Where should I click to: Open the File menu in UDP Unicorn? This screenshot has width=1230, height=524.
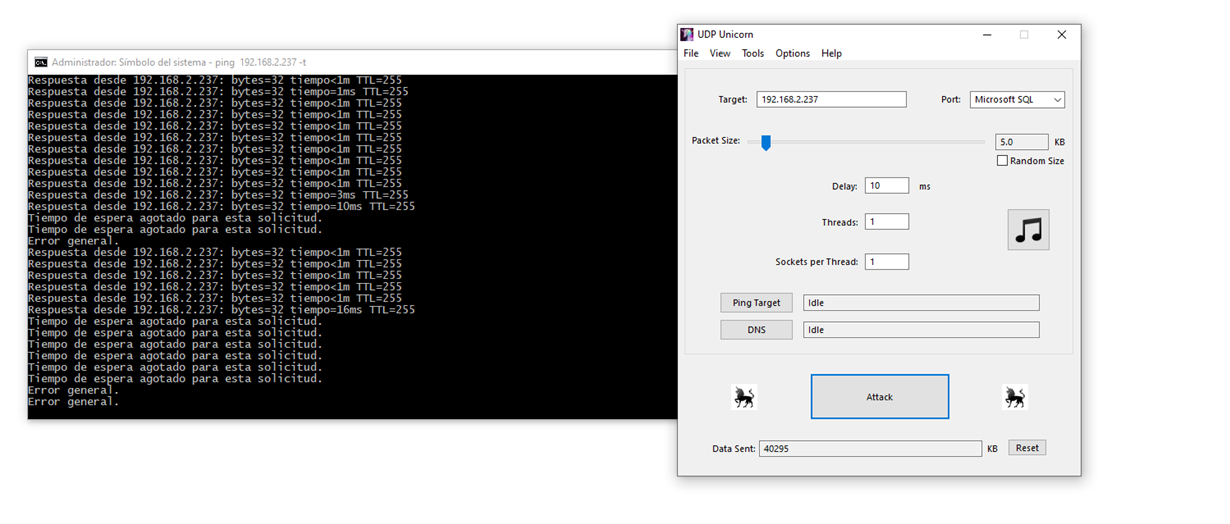[x=691, y=54]
